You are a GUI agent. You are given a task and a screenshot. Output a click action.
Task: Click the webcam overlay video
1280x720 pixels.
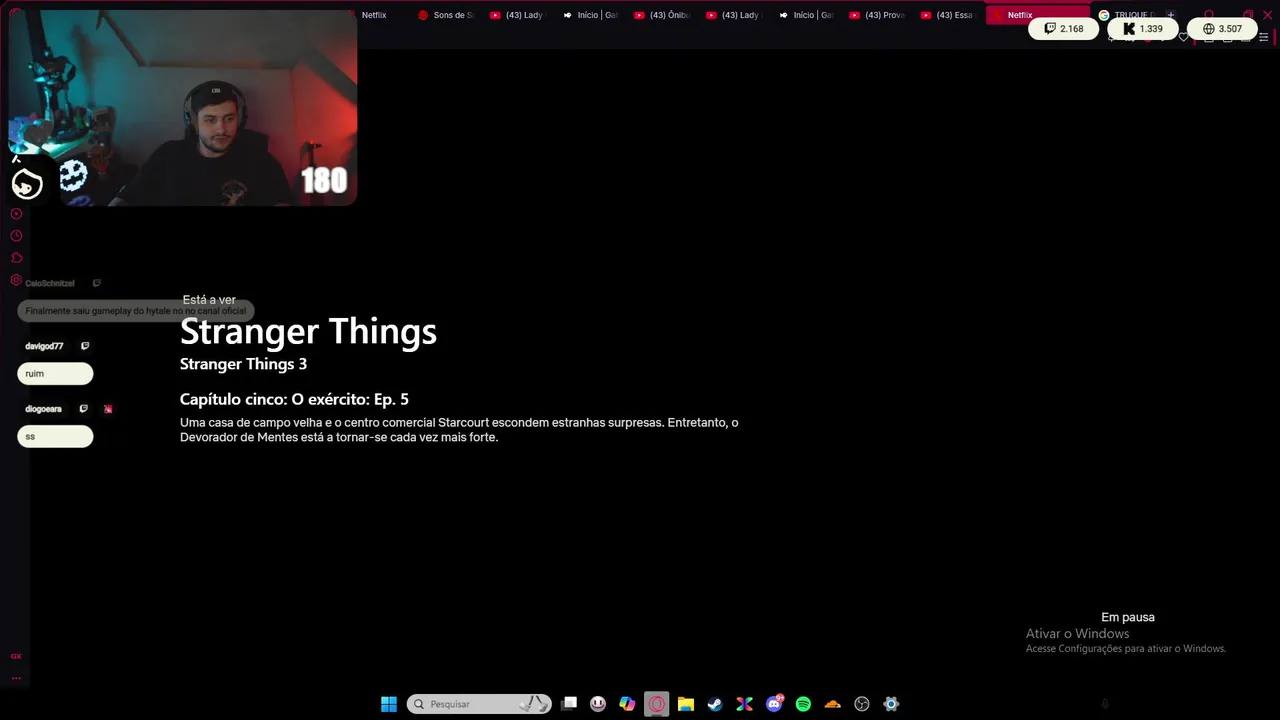(183, 108)
